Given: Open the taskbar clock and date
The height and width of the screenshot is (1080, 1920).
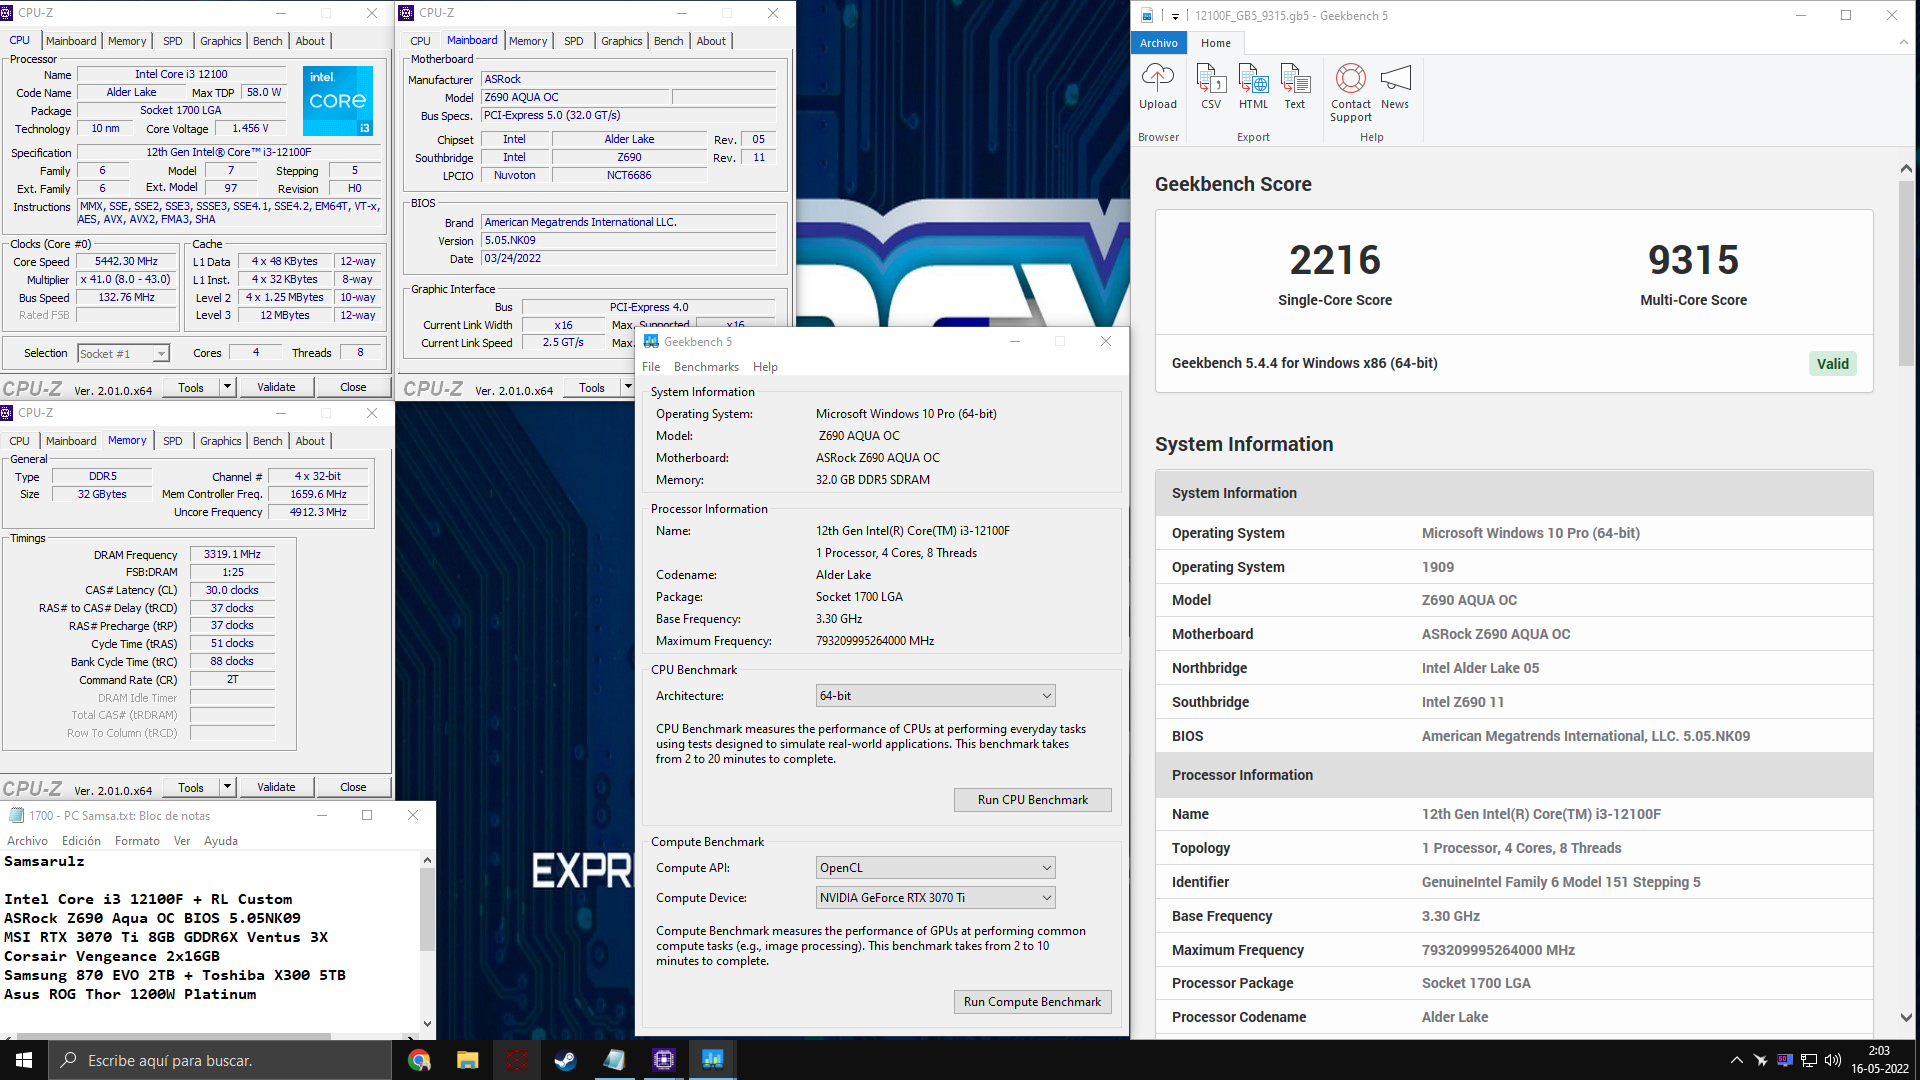Looking at the screenshot, I should 1879,1060.
